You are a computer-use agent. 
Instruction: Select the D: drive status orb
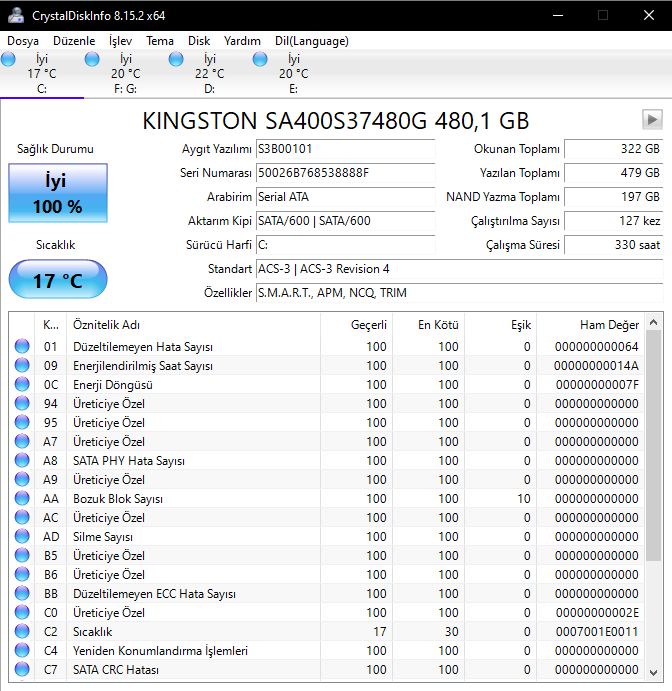[177, 60]
